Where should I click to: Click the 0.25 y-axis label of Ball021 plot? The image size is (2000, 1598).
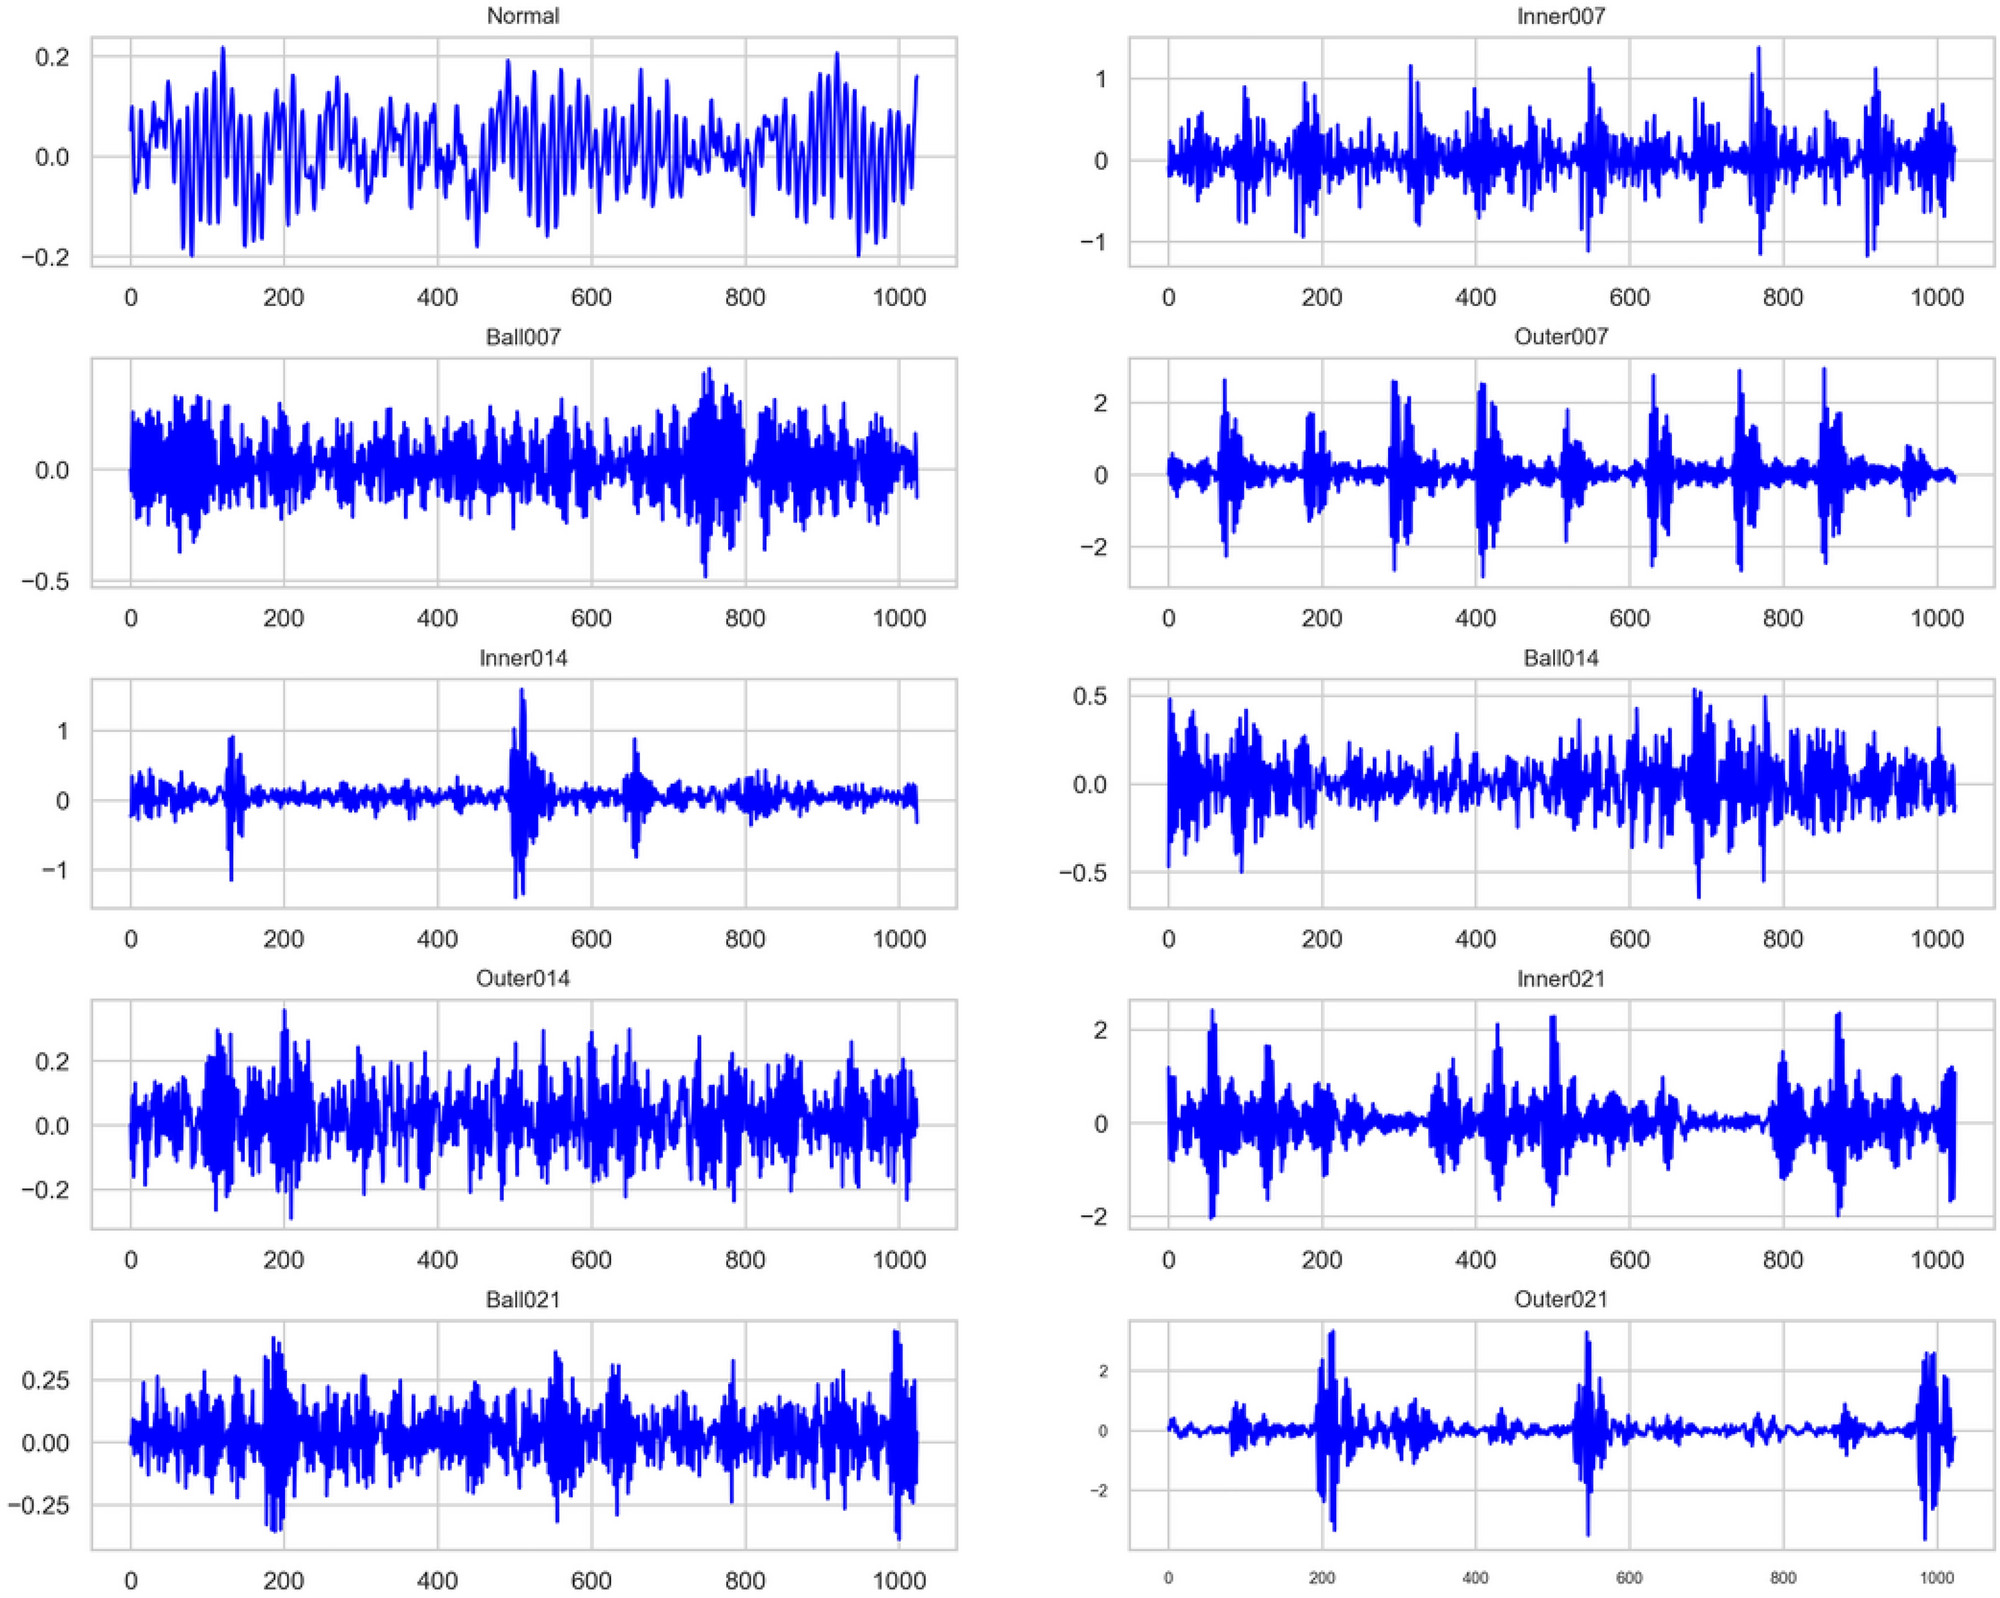click(45, 1380)
